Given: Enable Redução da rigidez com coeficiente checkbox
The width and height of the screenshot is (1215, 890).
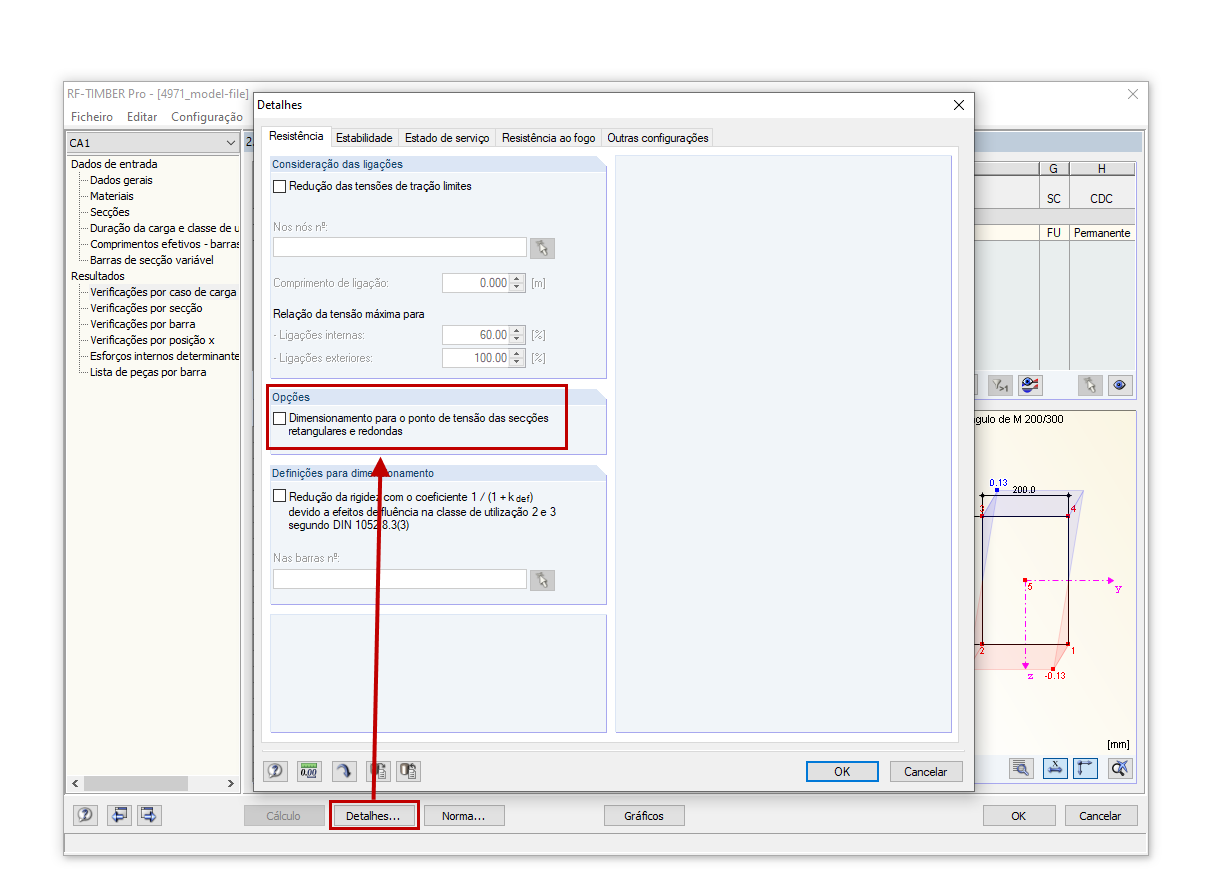Looking at the screenshot, I should (x=279, y=495).
